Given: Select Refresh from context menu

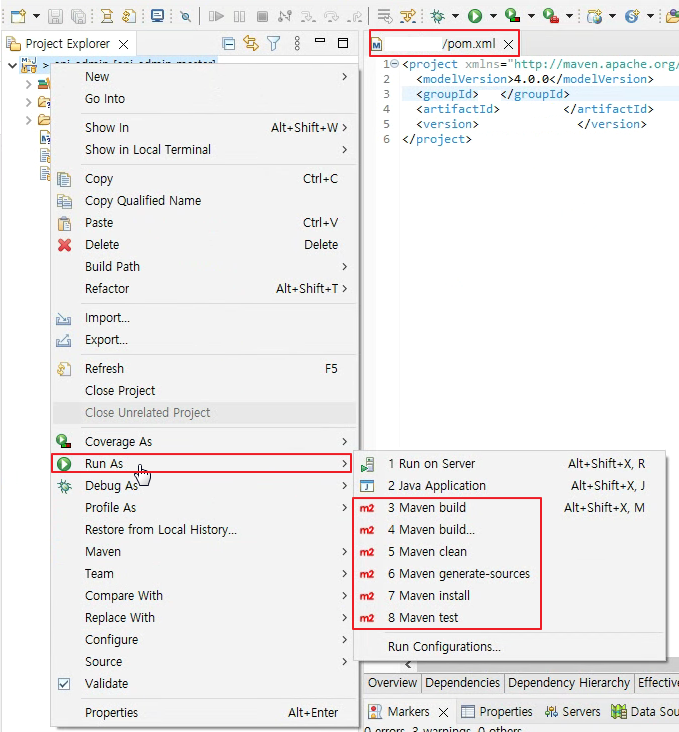Looking at the screenshot, I should [204, 368].
